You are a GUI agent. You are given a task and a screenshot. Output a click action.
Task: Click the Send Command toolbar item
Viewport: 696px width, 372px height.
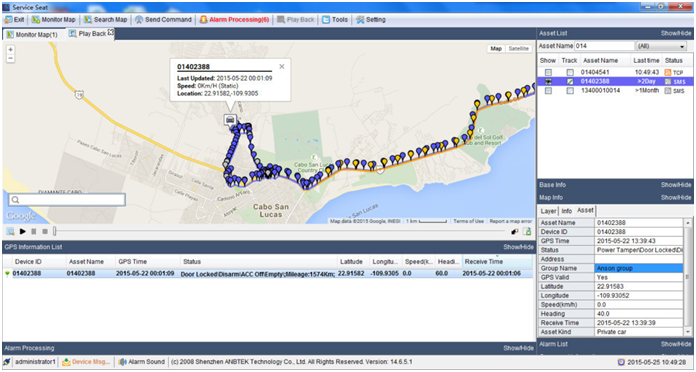(x=163, y=20)
